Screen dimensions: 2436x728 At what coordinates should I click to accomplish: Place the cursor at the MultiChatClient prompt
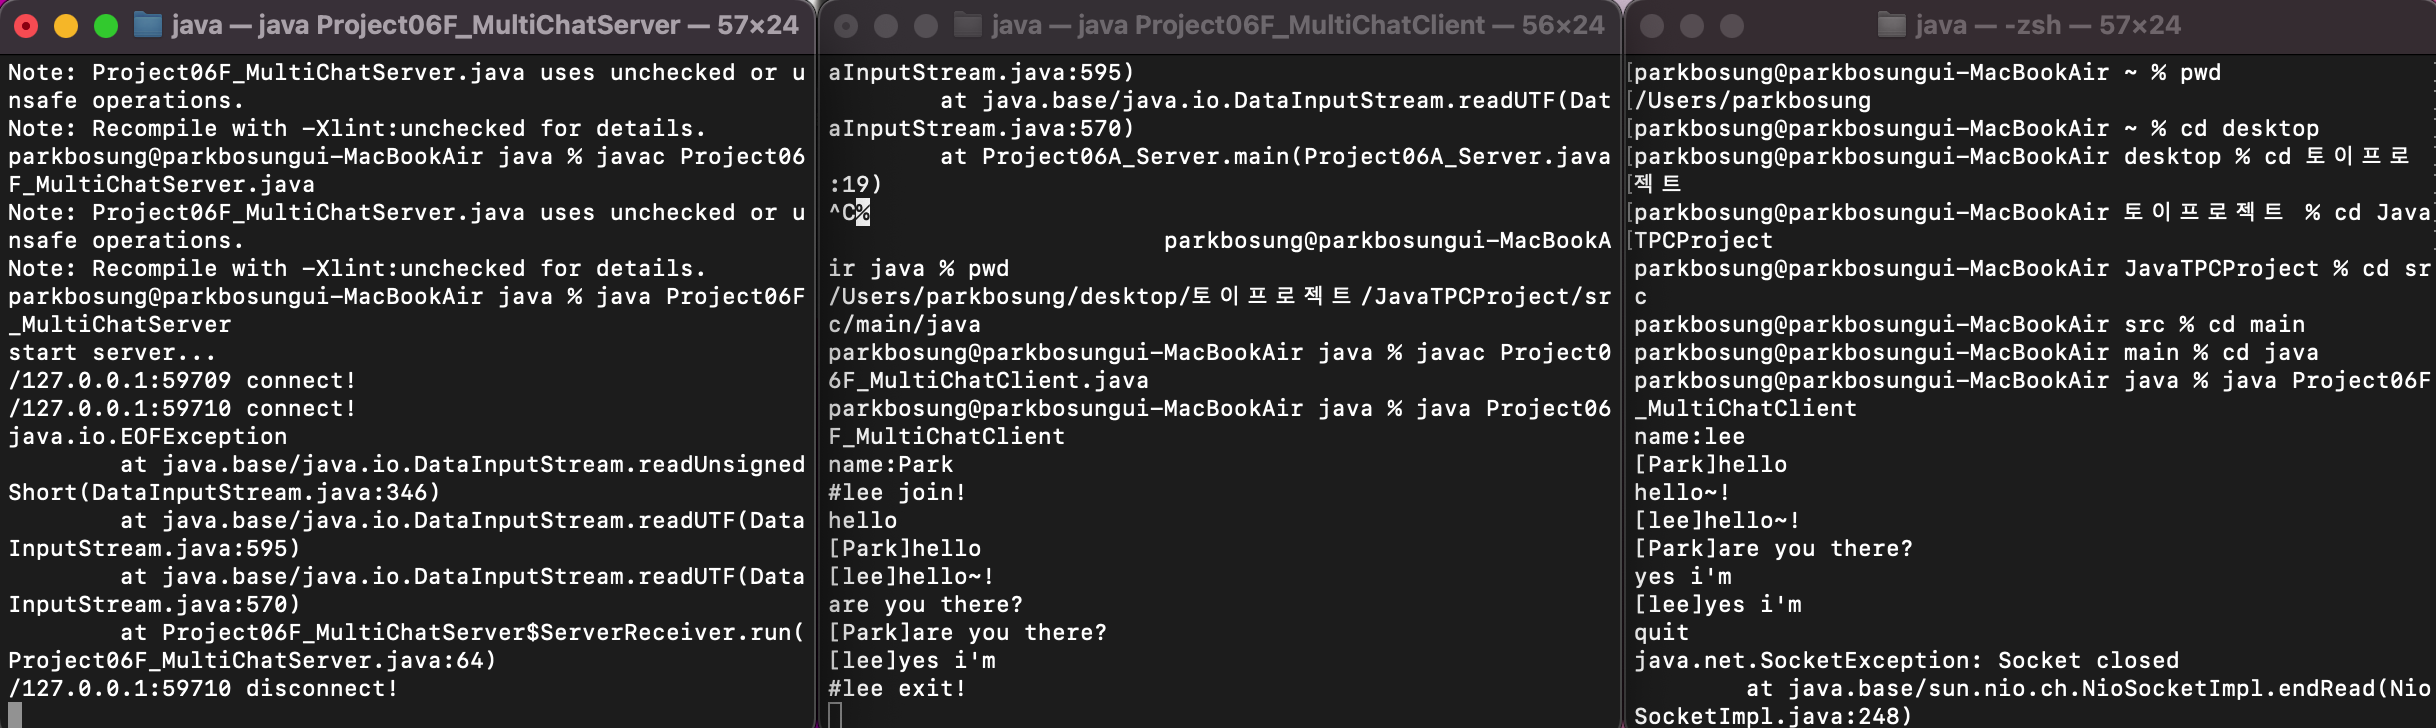834,714
